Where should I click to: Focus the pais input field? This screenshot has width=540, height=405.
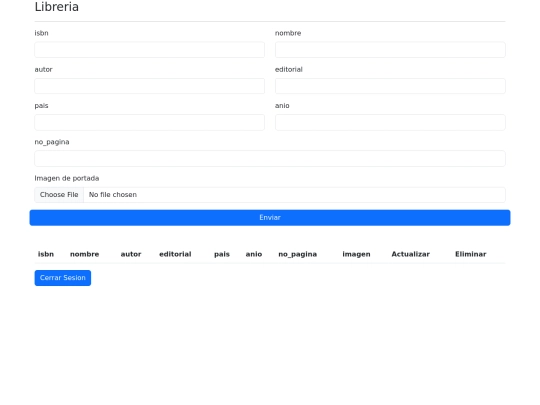[x=149, y=122]
